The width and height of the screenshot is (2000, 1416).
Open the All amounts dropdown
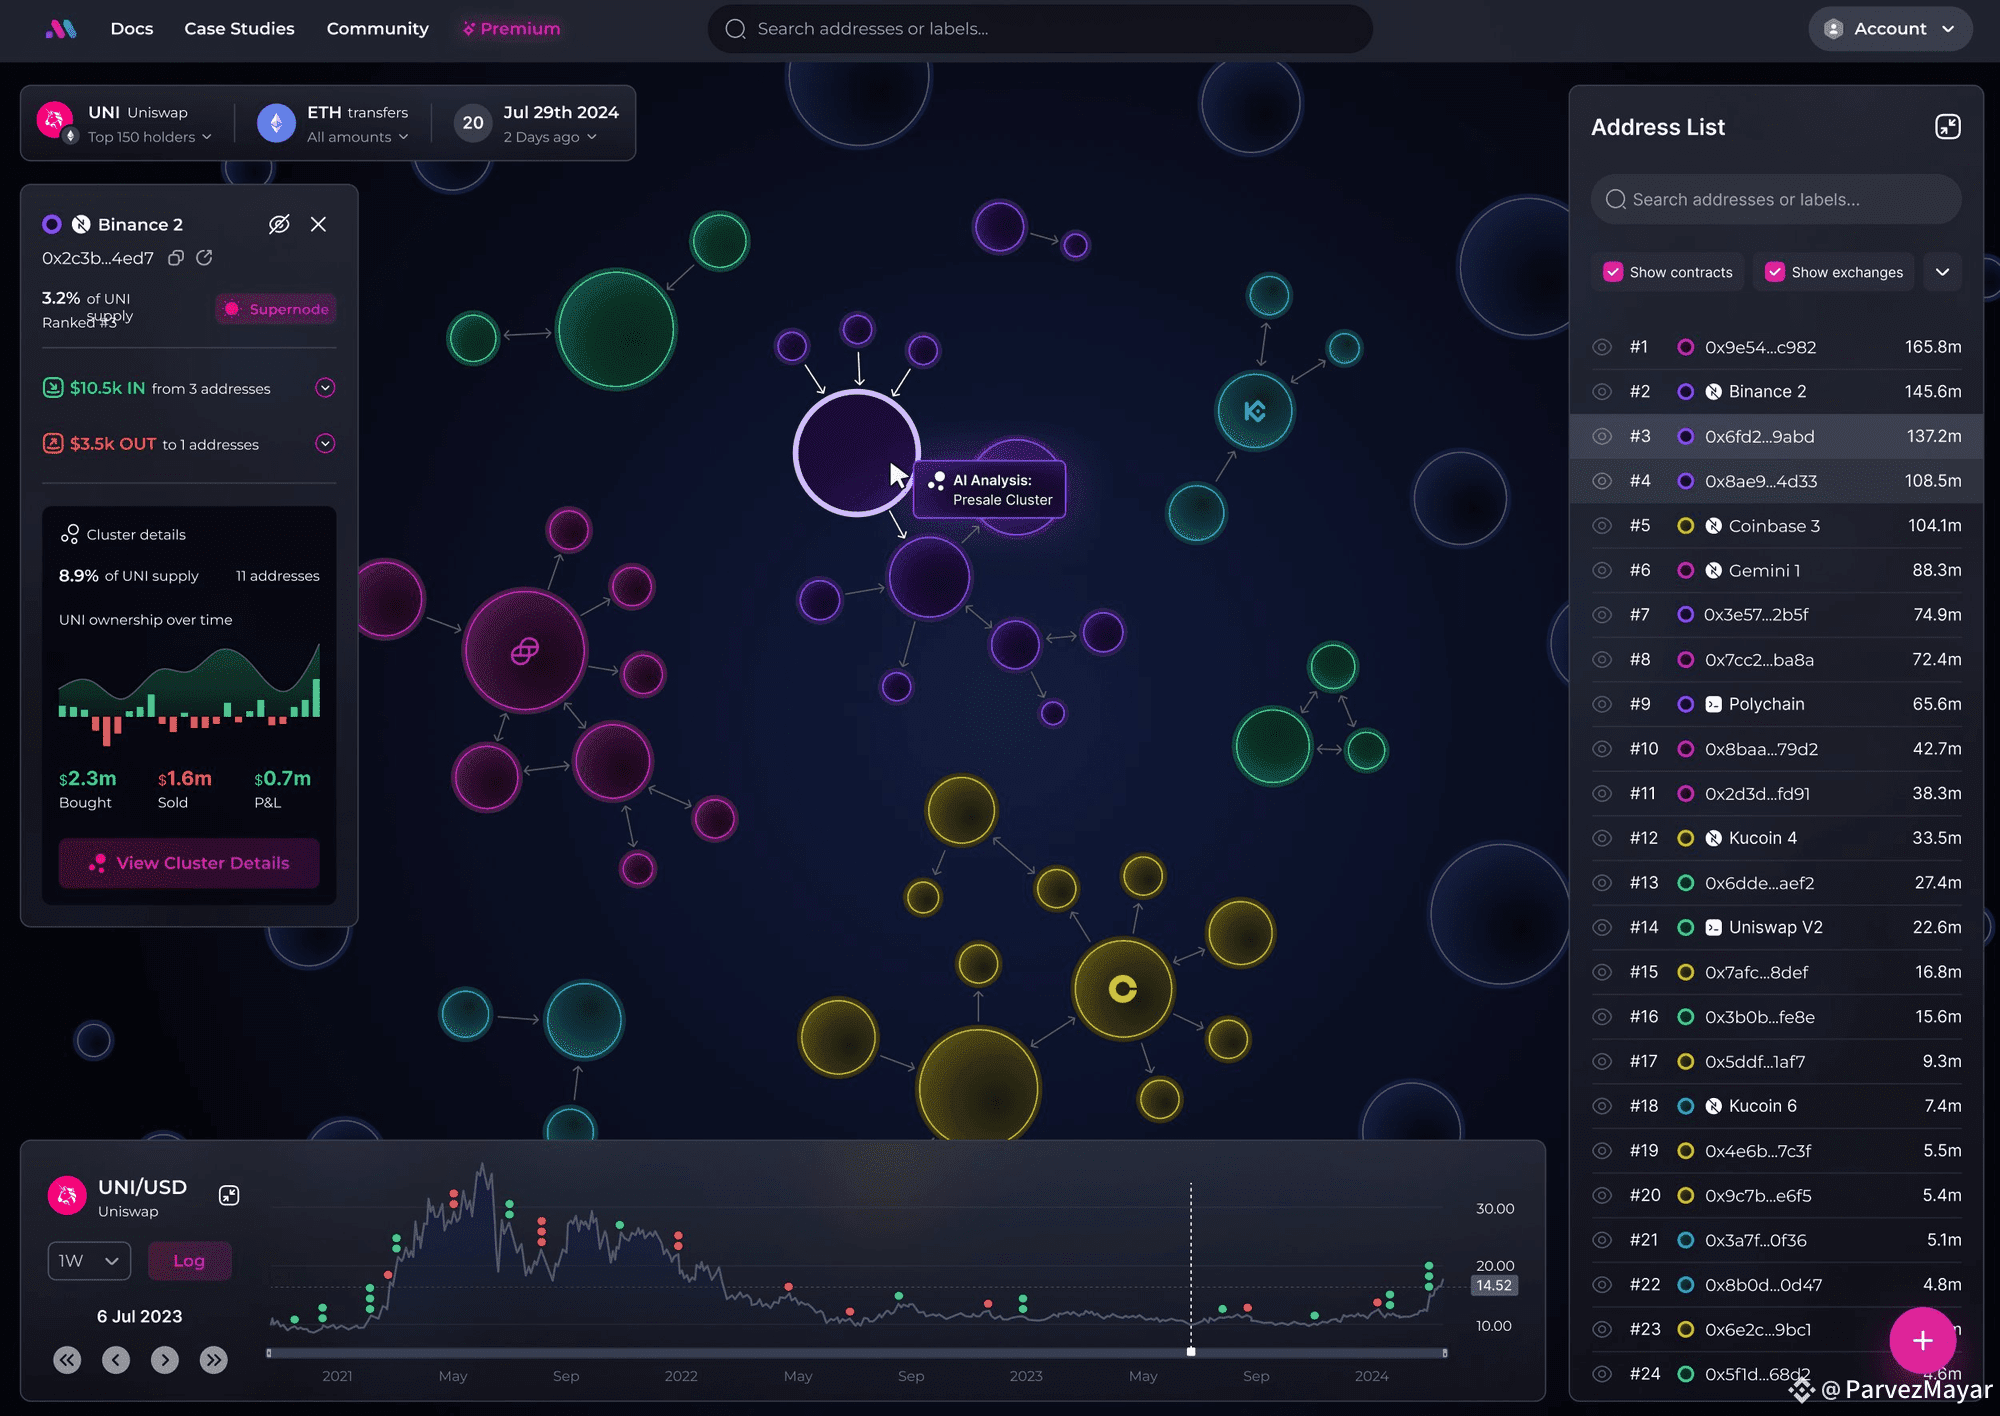tap(358, 137)
